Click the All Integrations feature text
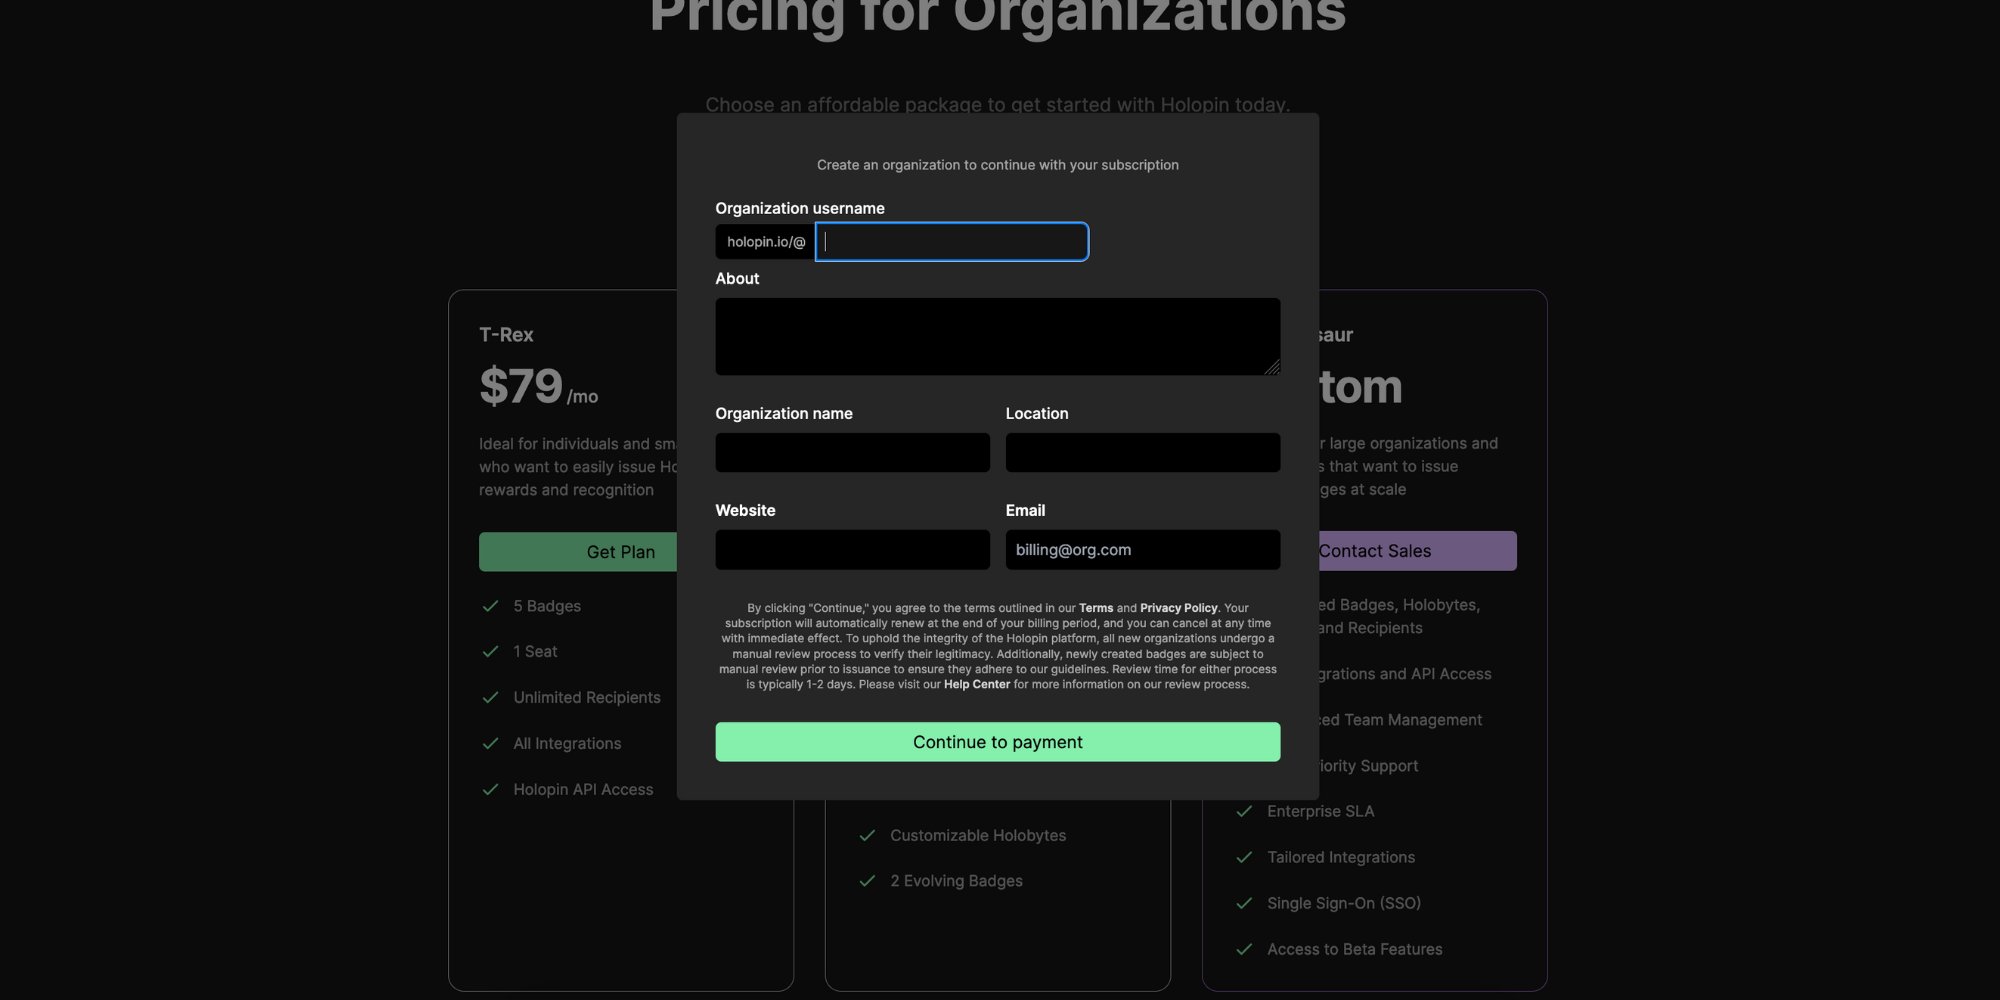 [x=567, y=744]
